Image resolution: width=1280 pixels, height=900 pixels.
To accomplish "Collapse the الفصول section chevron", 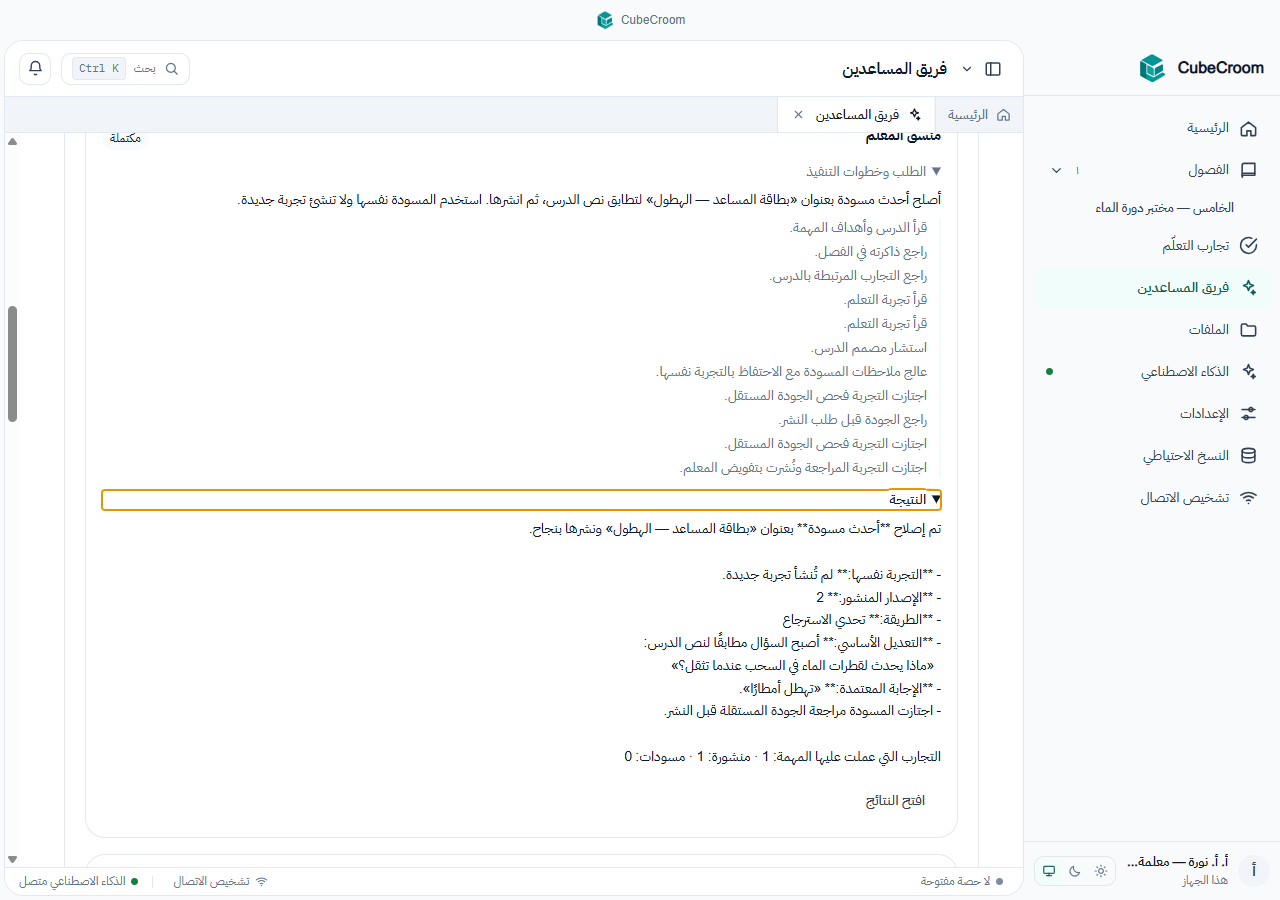I will (1057, 170).
